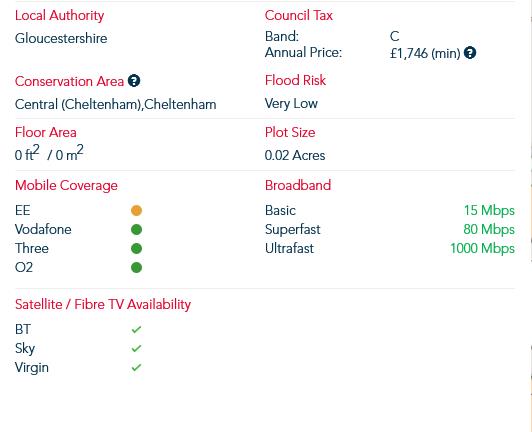Select the Gloucestershire local authority text

point(61,38)
